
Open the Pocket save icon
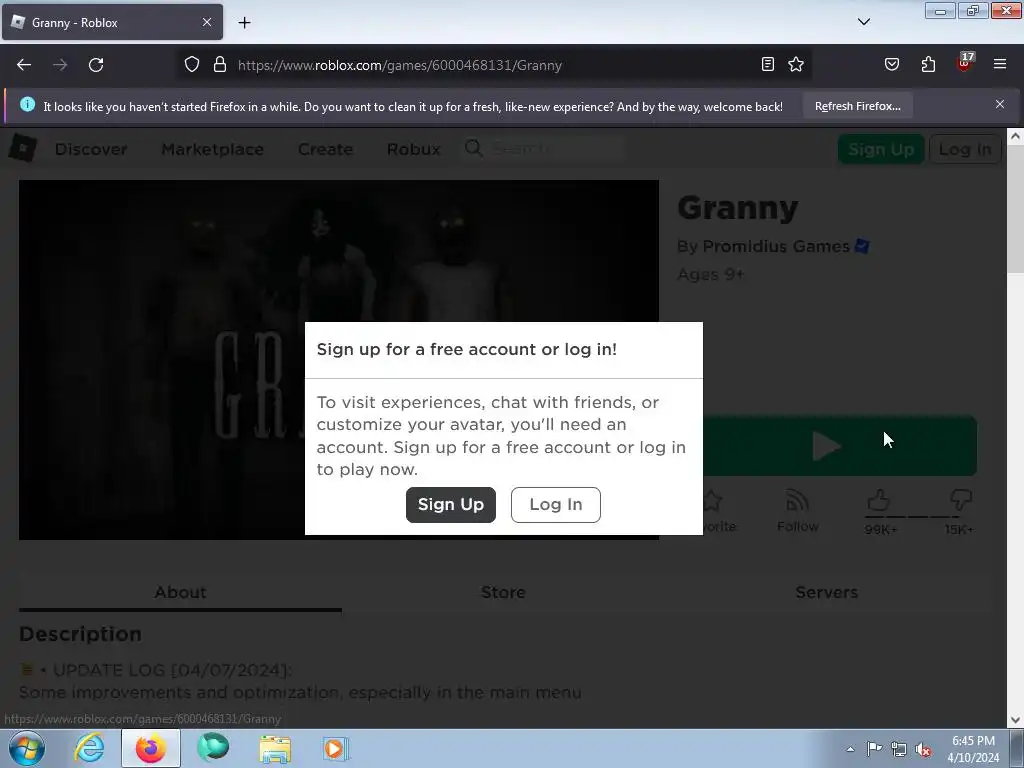point(891,64)
